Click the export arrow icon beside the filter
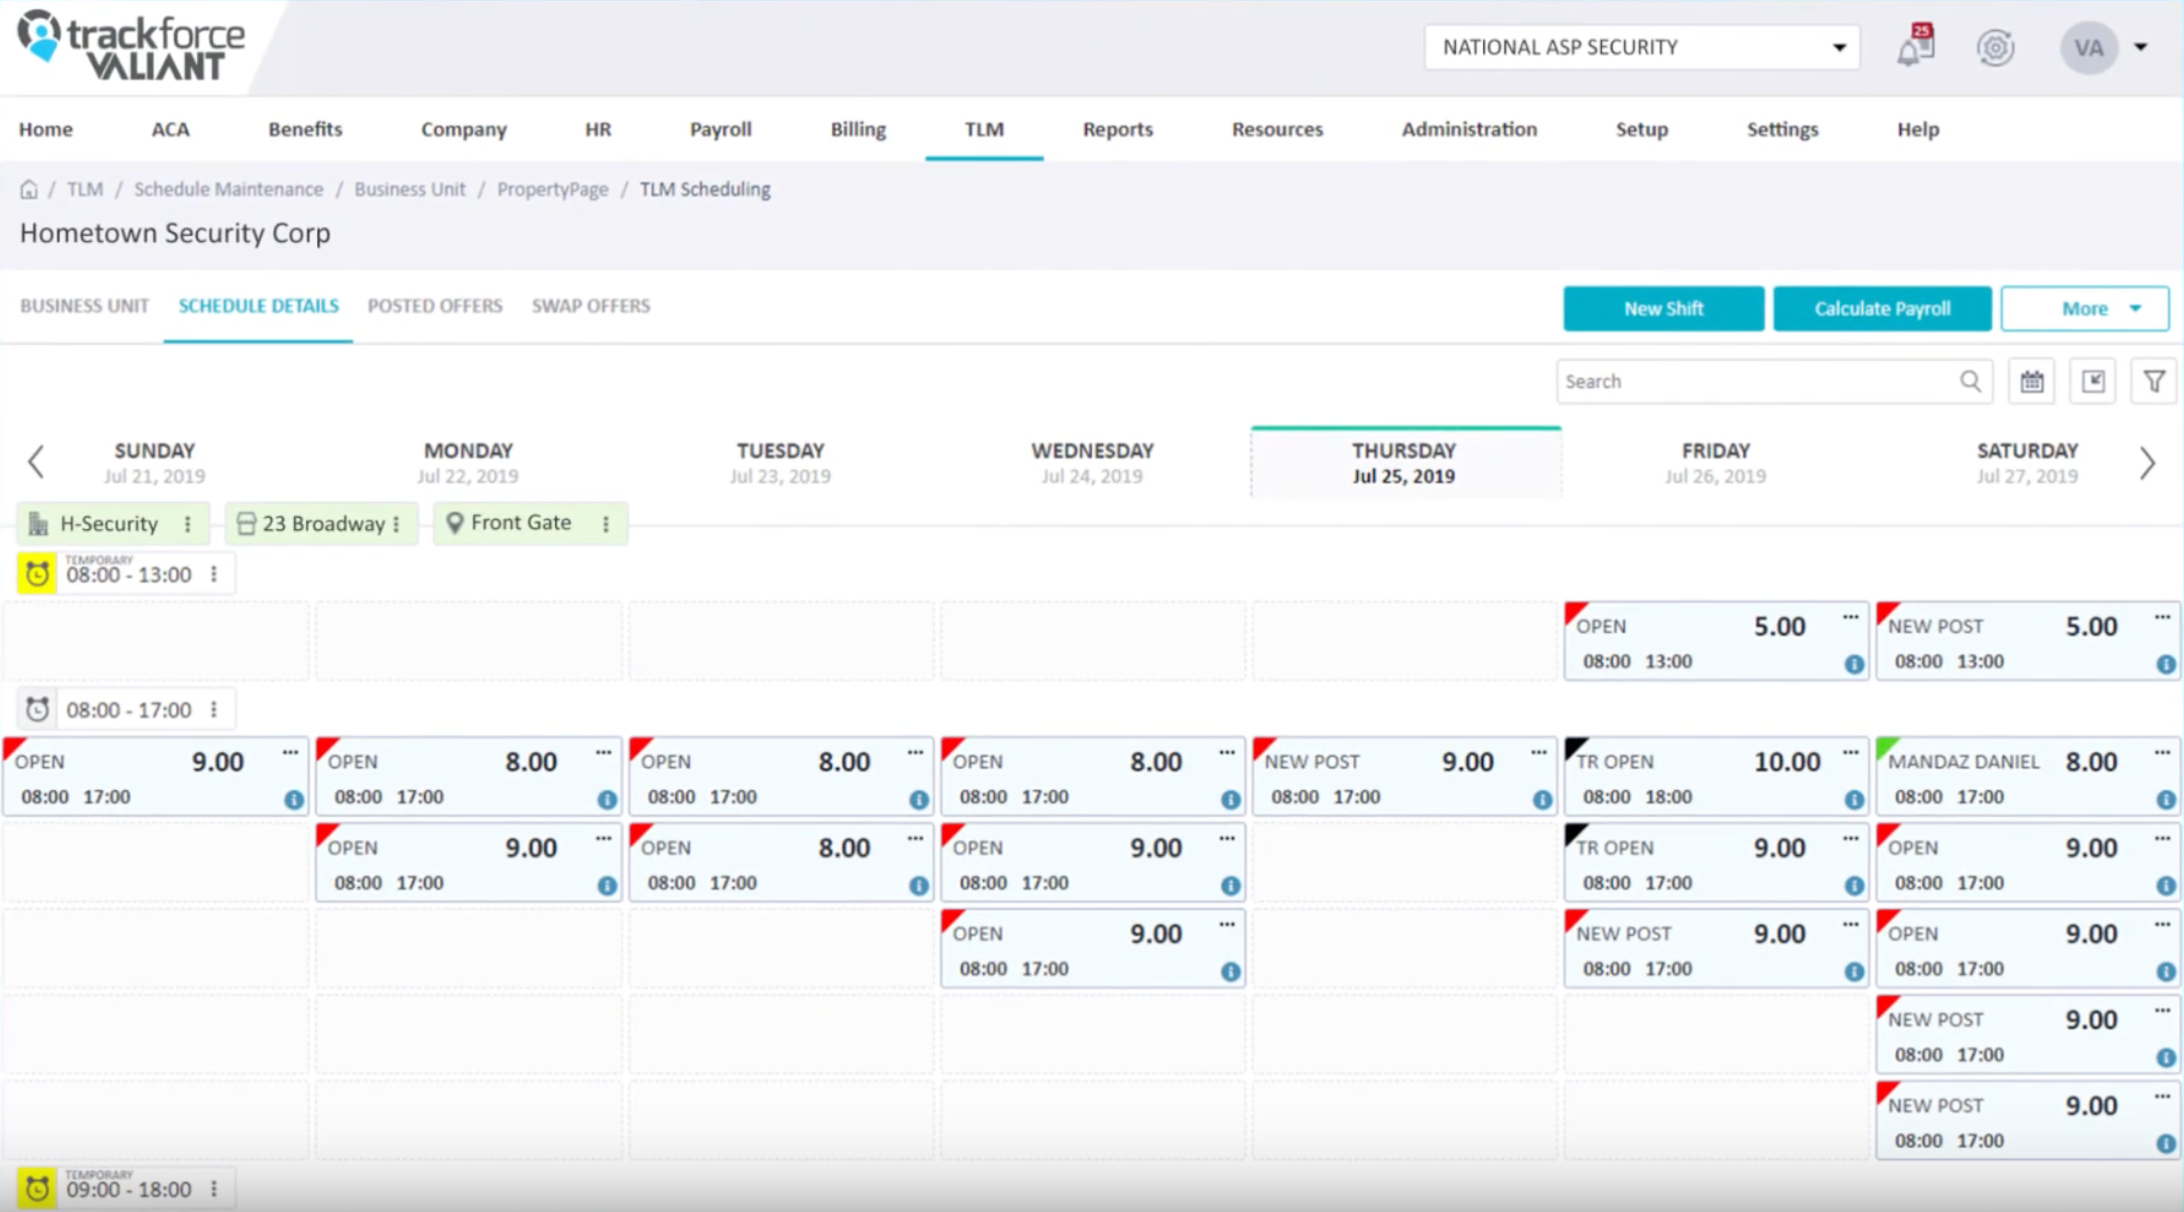Viewport: 2184px width, 1212px height. [2092, 381]
